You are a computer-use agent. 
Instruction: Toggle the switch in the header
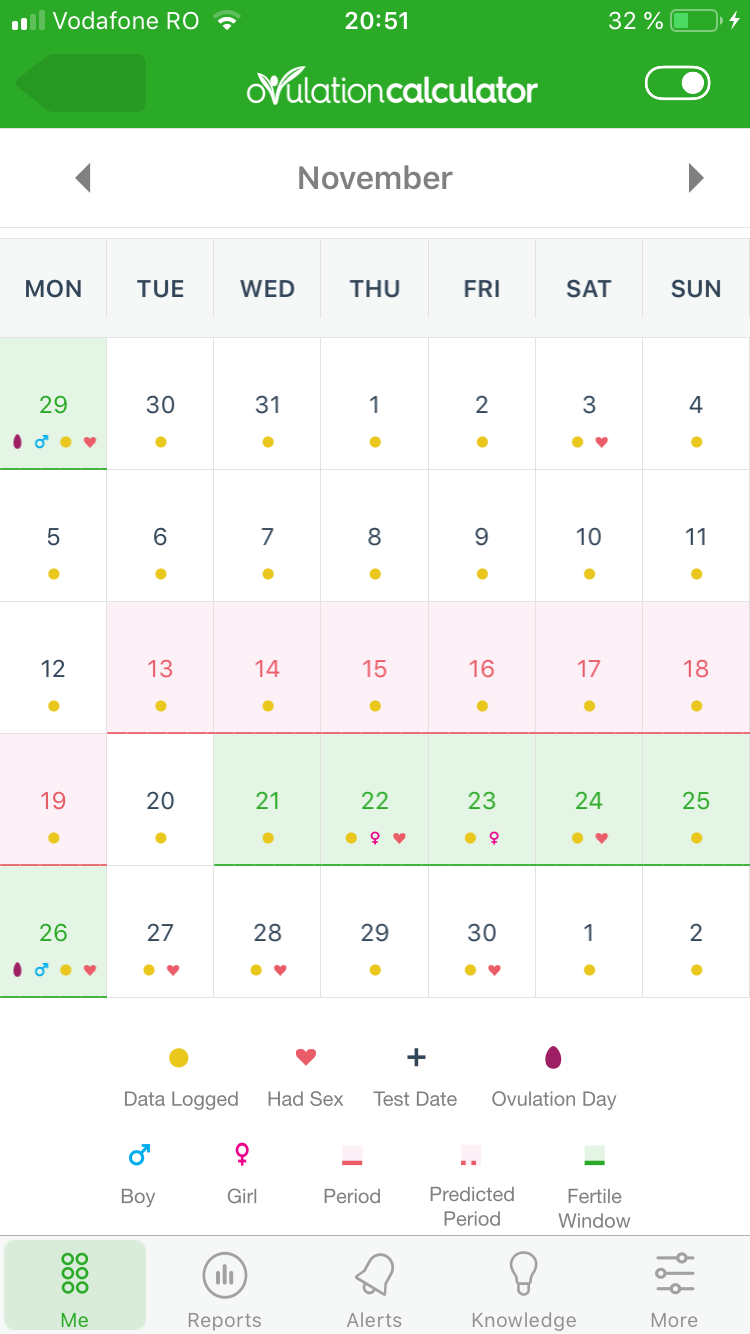(x=678, y=83)
